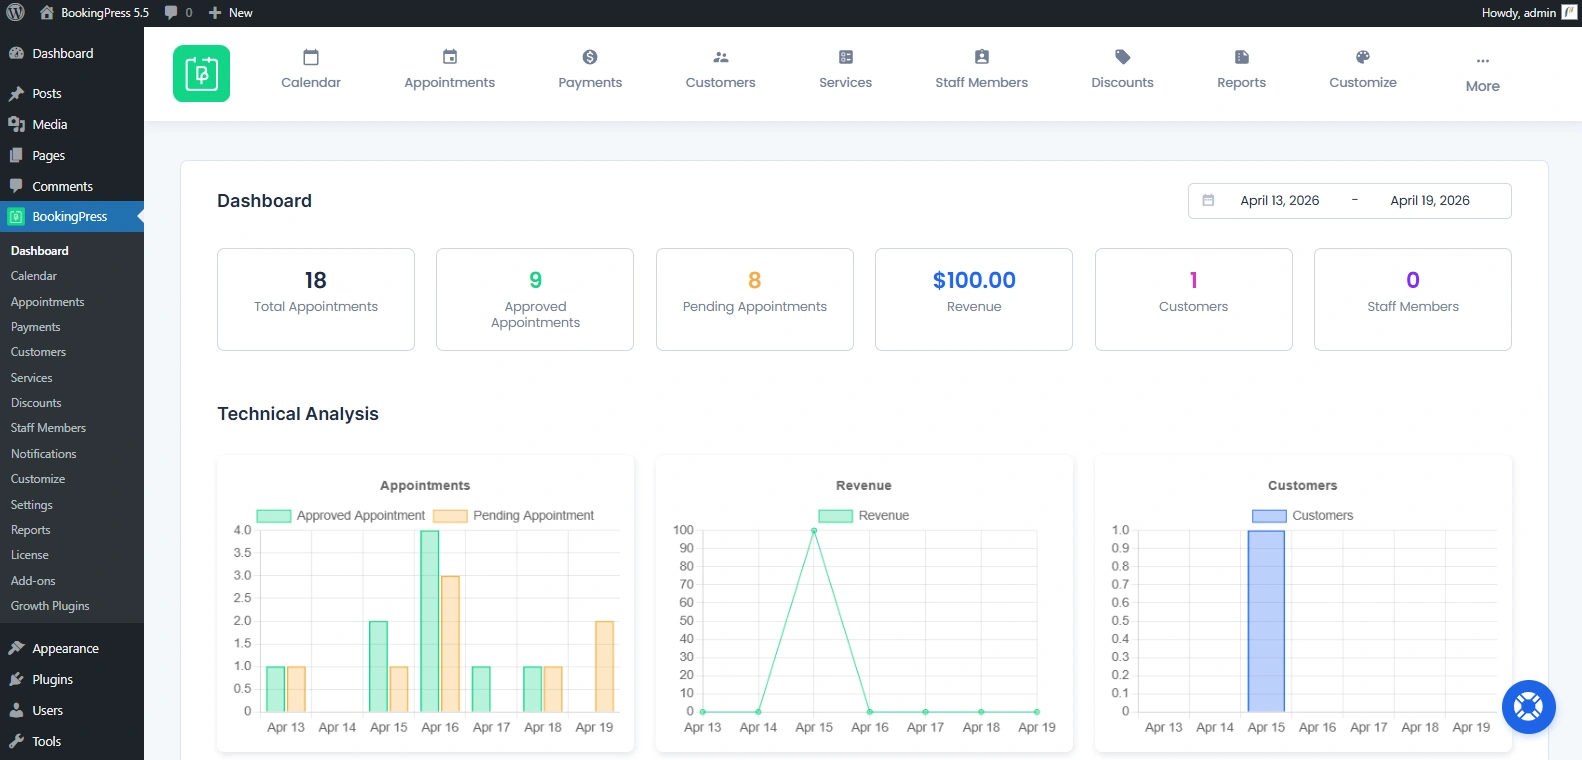This screenshot has width=1582, height=760.
Task: Click the calendar icon in date range field
Action: point(1208,200)
